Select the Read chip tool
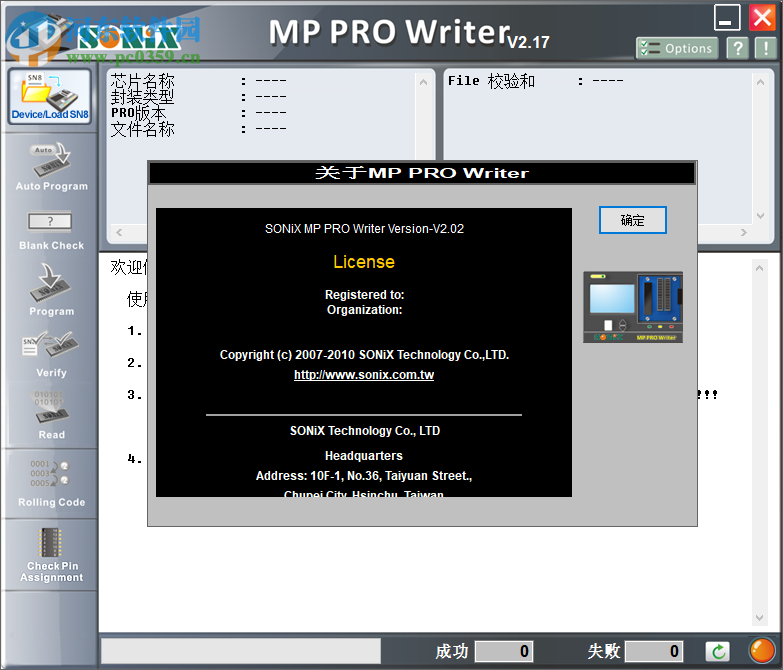 tap(51, 415)
